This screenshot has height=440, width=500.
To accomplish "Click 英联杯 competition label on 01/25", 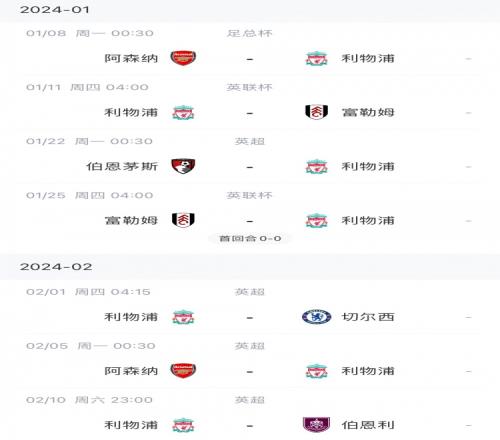I will pos(250,195).
